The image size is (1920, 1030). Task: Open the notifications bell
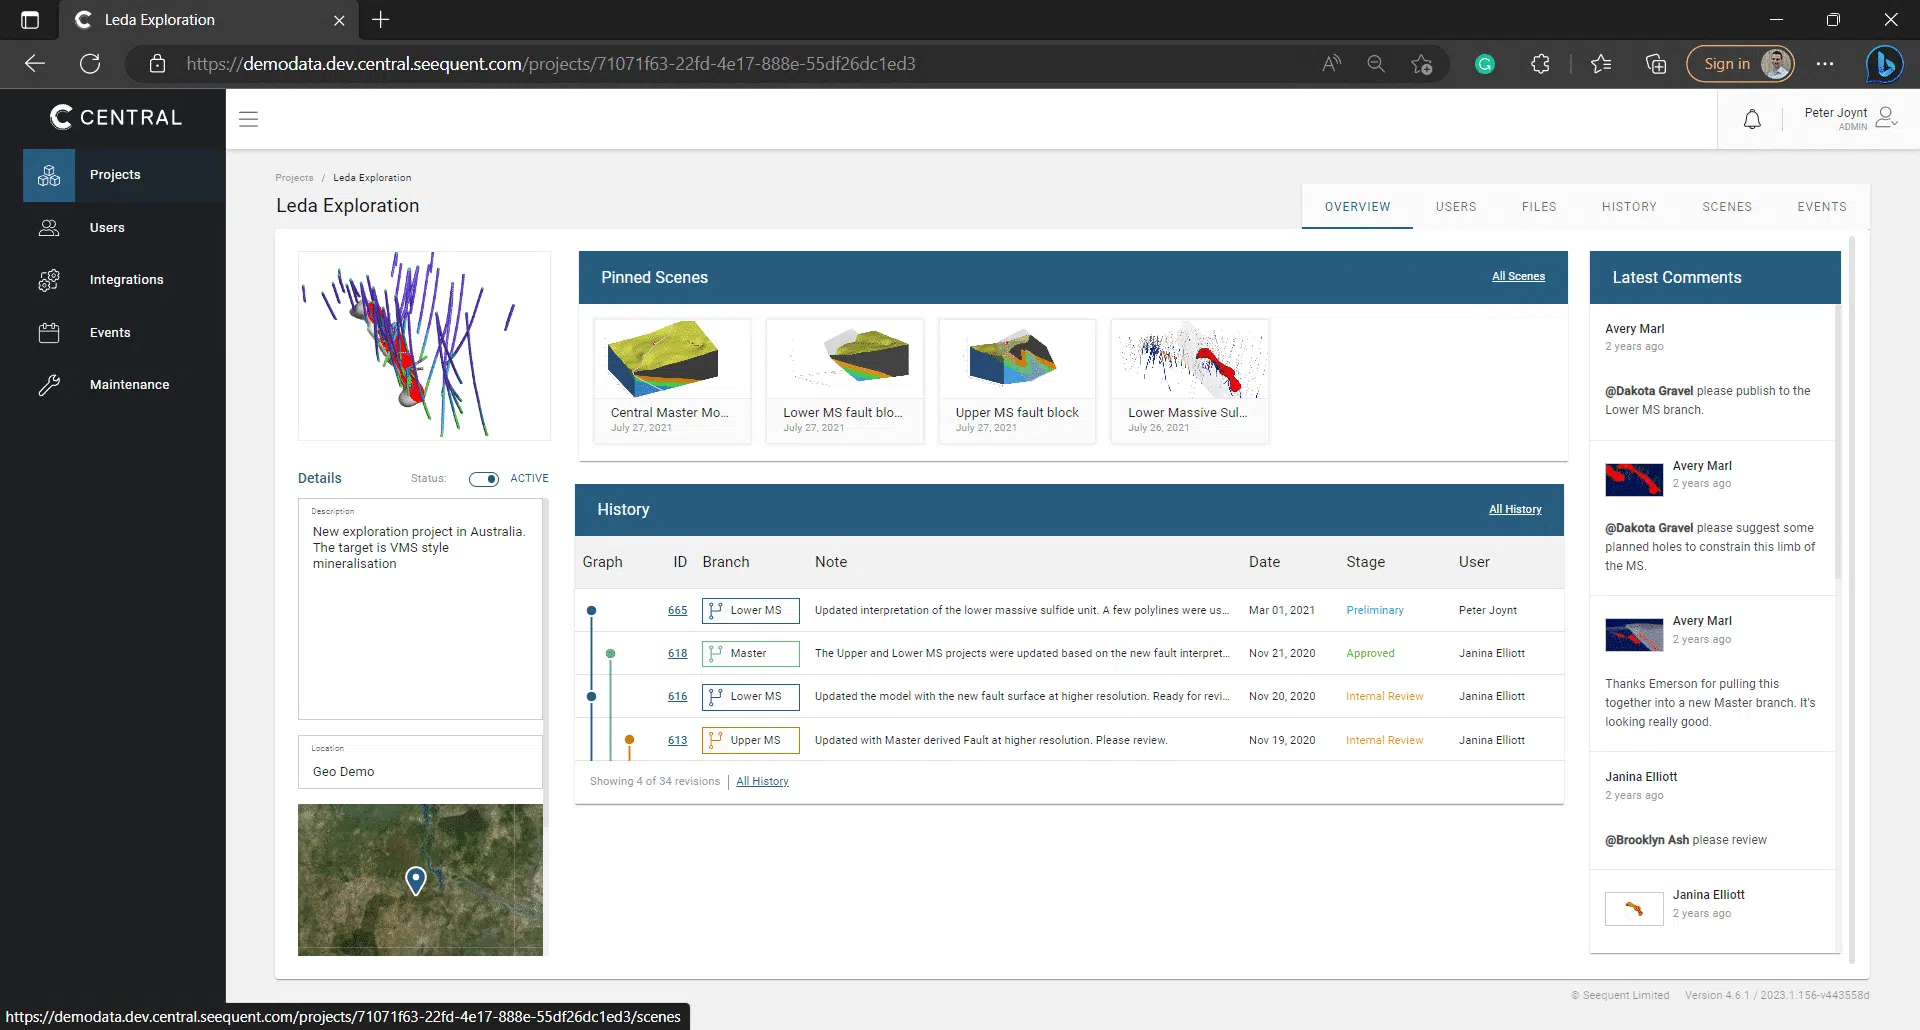tap(1752, 119)
